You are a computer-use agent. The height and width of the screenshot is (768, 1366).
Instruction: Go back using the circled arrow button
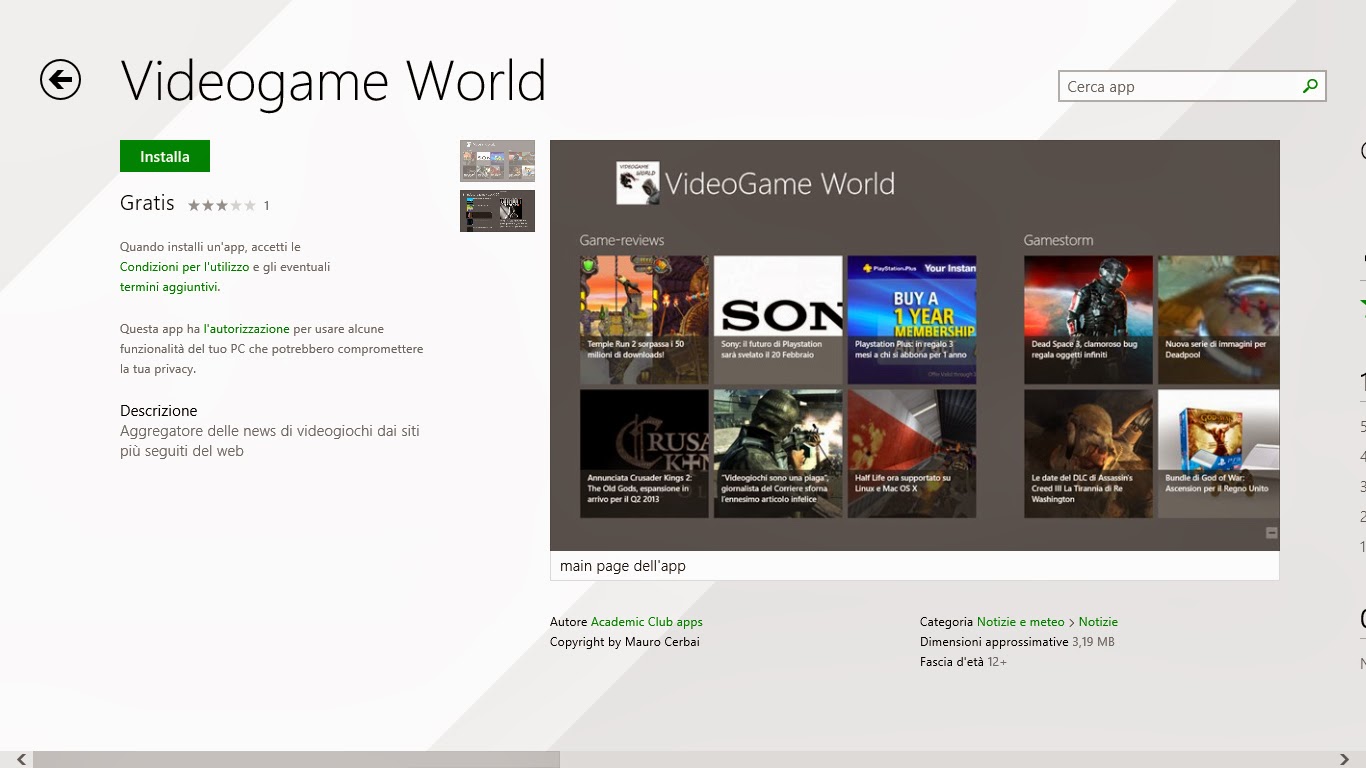pos(60,80)
